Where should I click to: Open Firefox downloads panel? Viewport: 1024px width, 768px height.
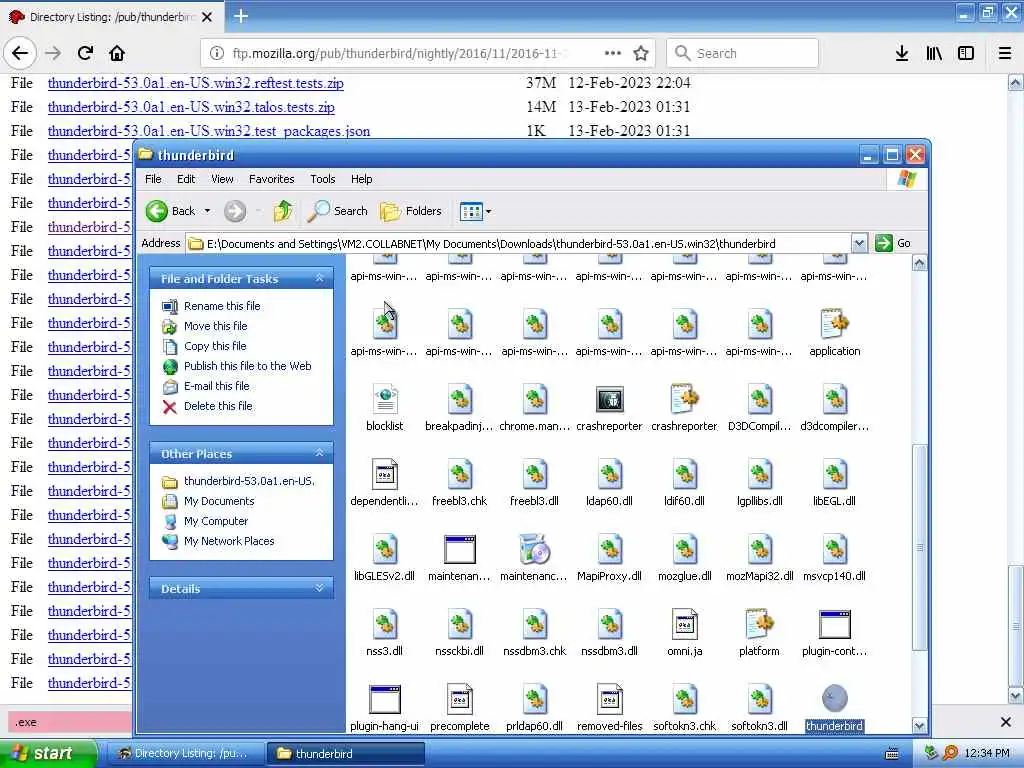(902, 53)
